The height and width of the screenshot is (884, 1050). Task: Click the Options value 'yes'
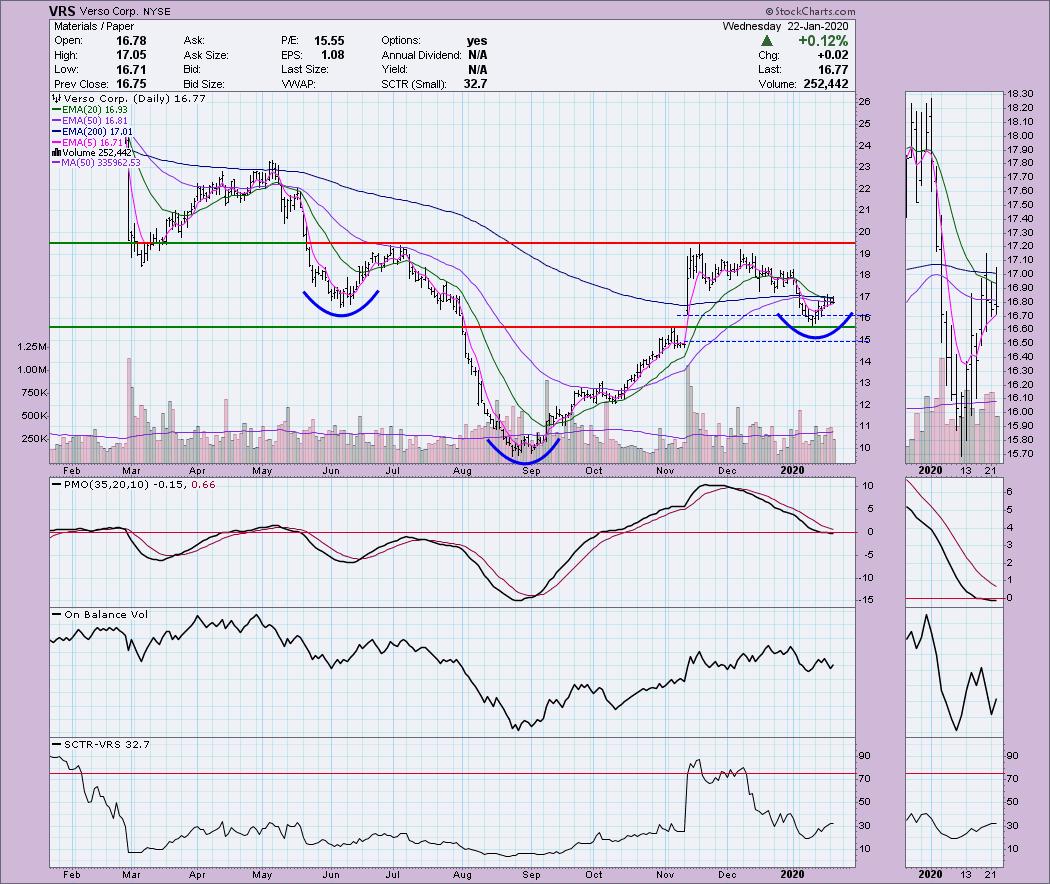coord(477,41)
